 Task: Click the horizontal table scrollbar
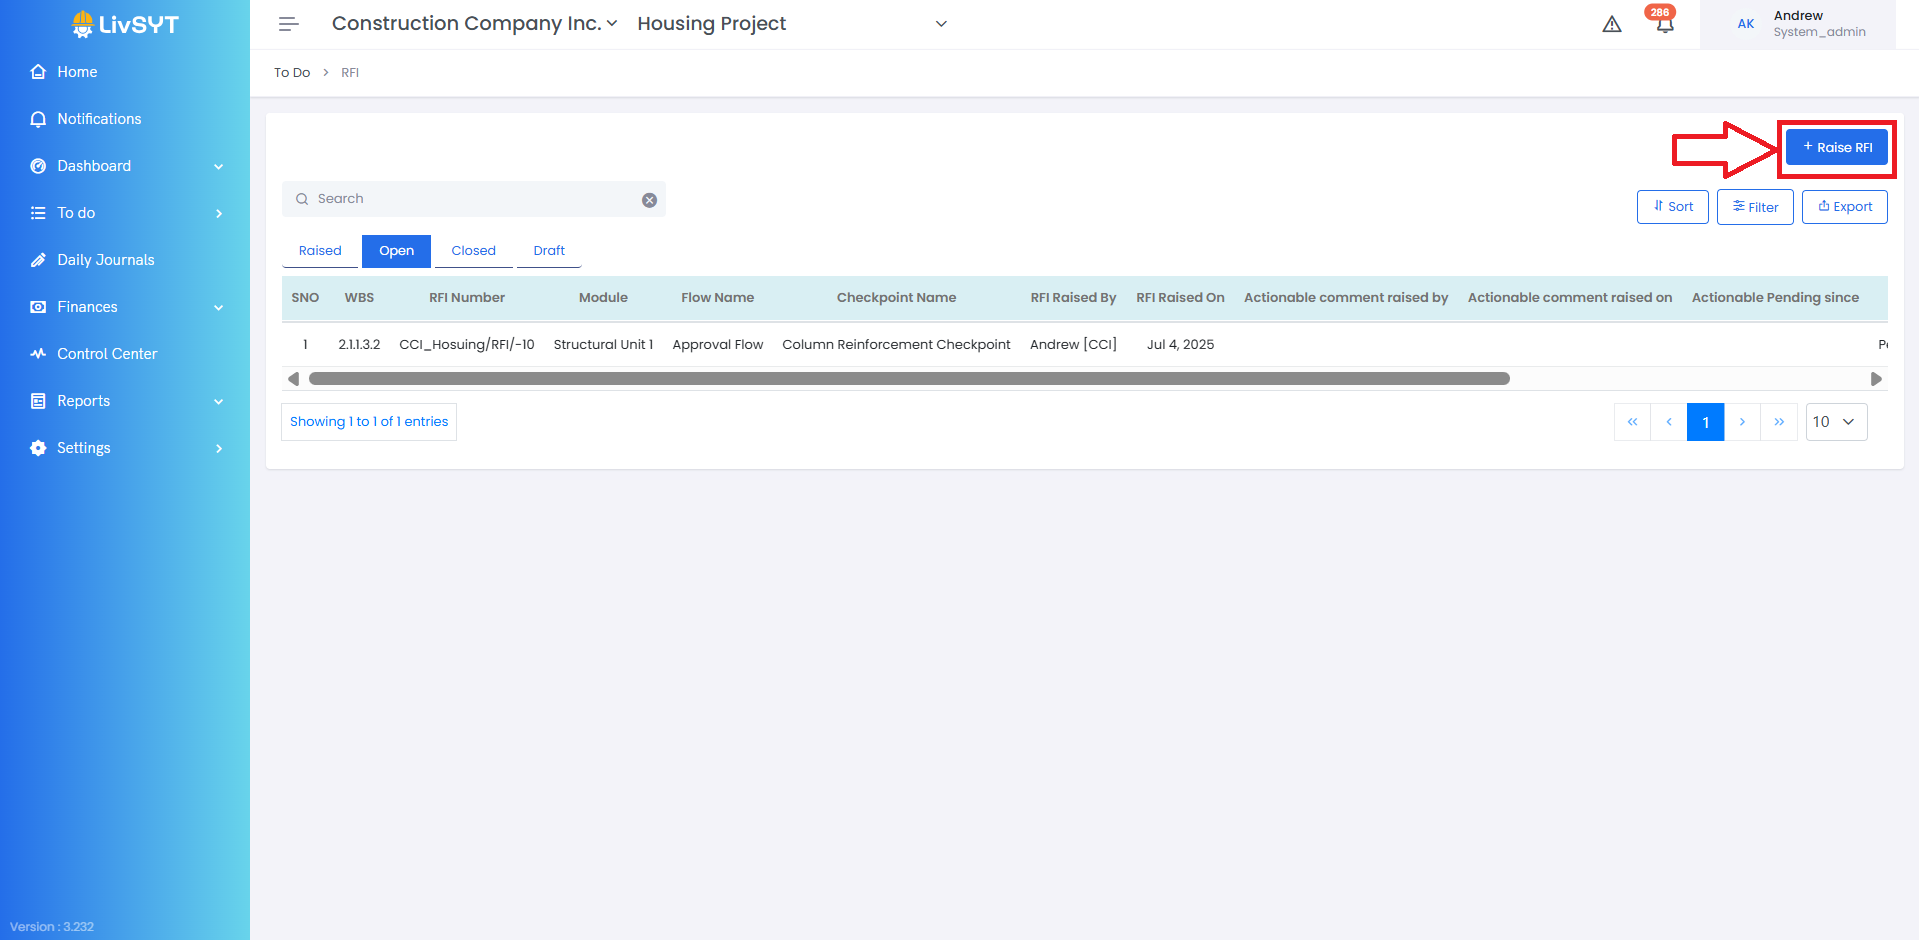pos(909,379)
